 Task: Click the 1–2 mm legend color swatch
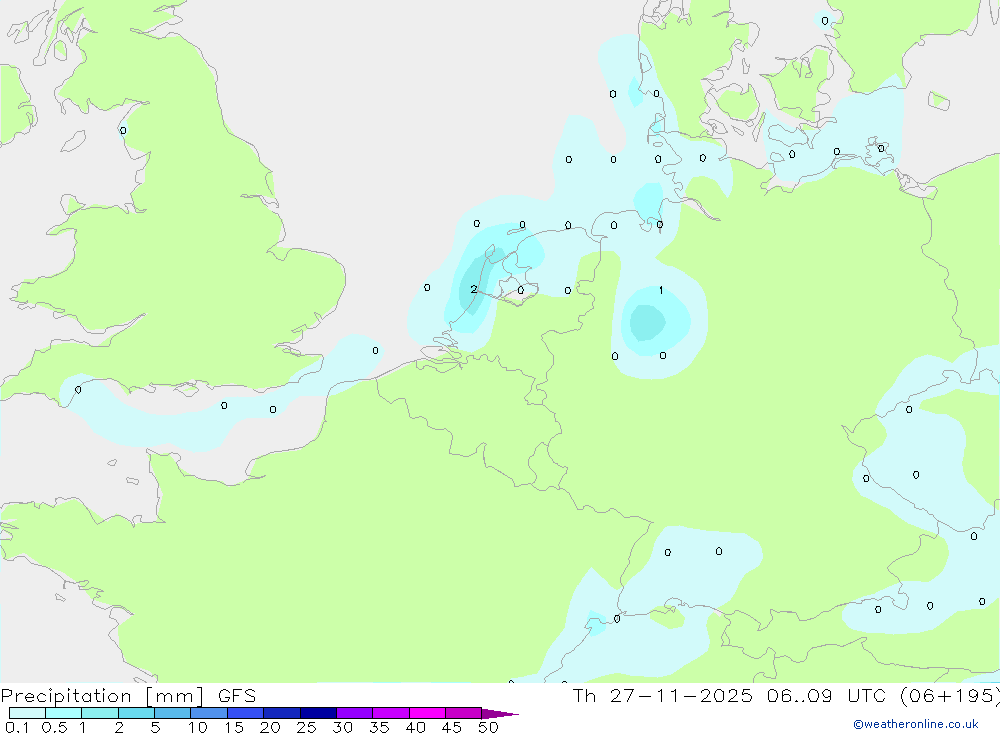(100, 713)
